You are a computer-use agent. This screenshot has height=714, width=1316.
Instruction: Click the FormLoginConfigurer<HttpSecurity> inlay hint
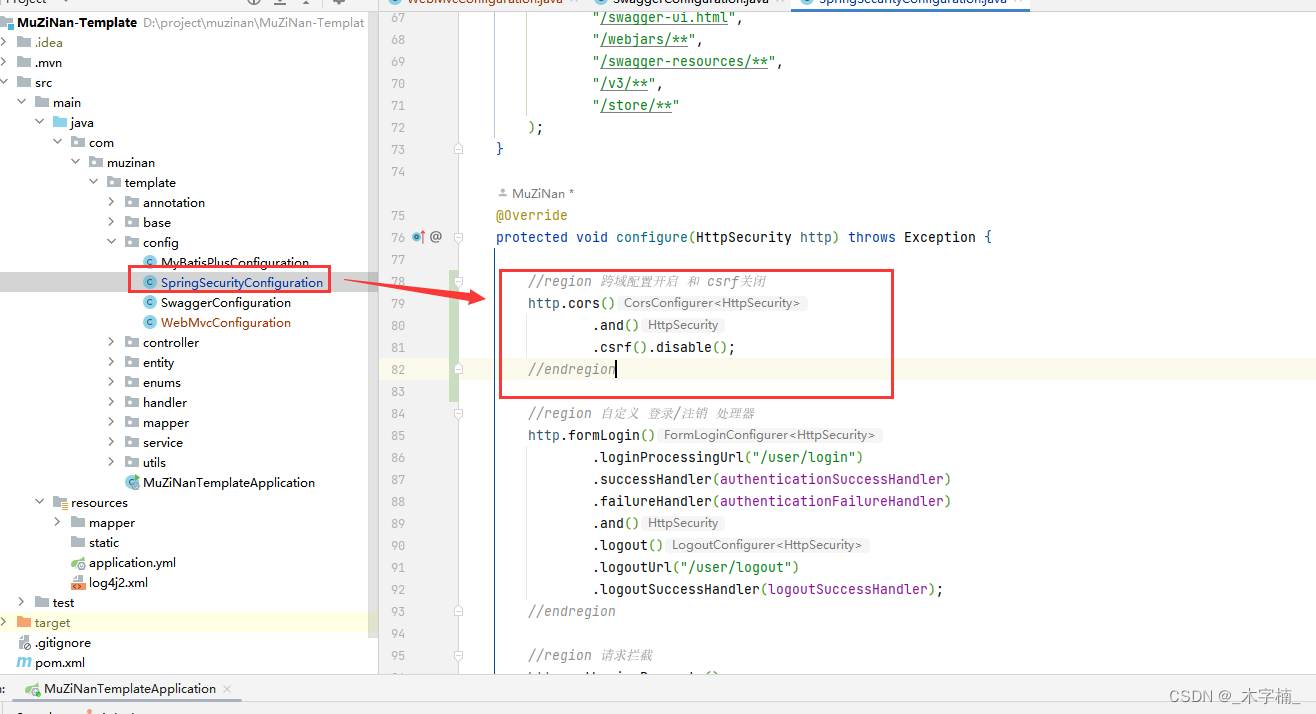(770, 435)
